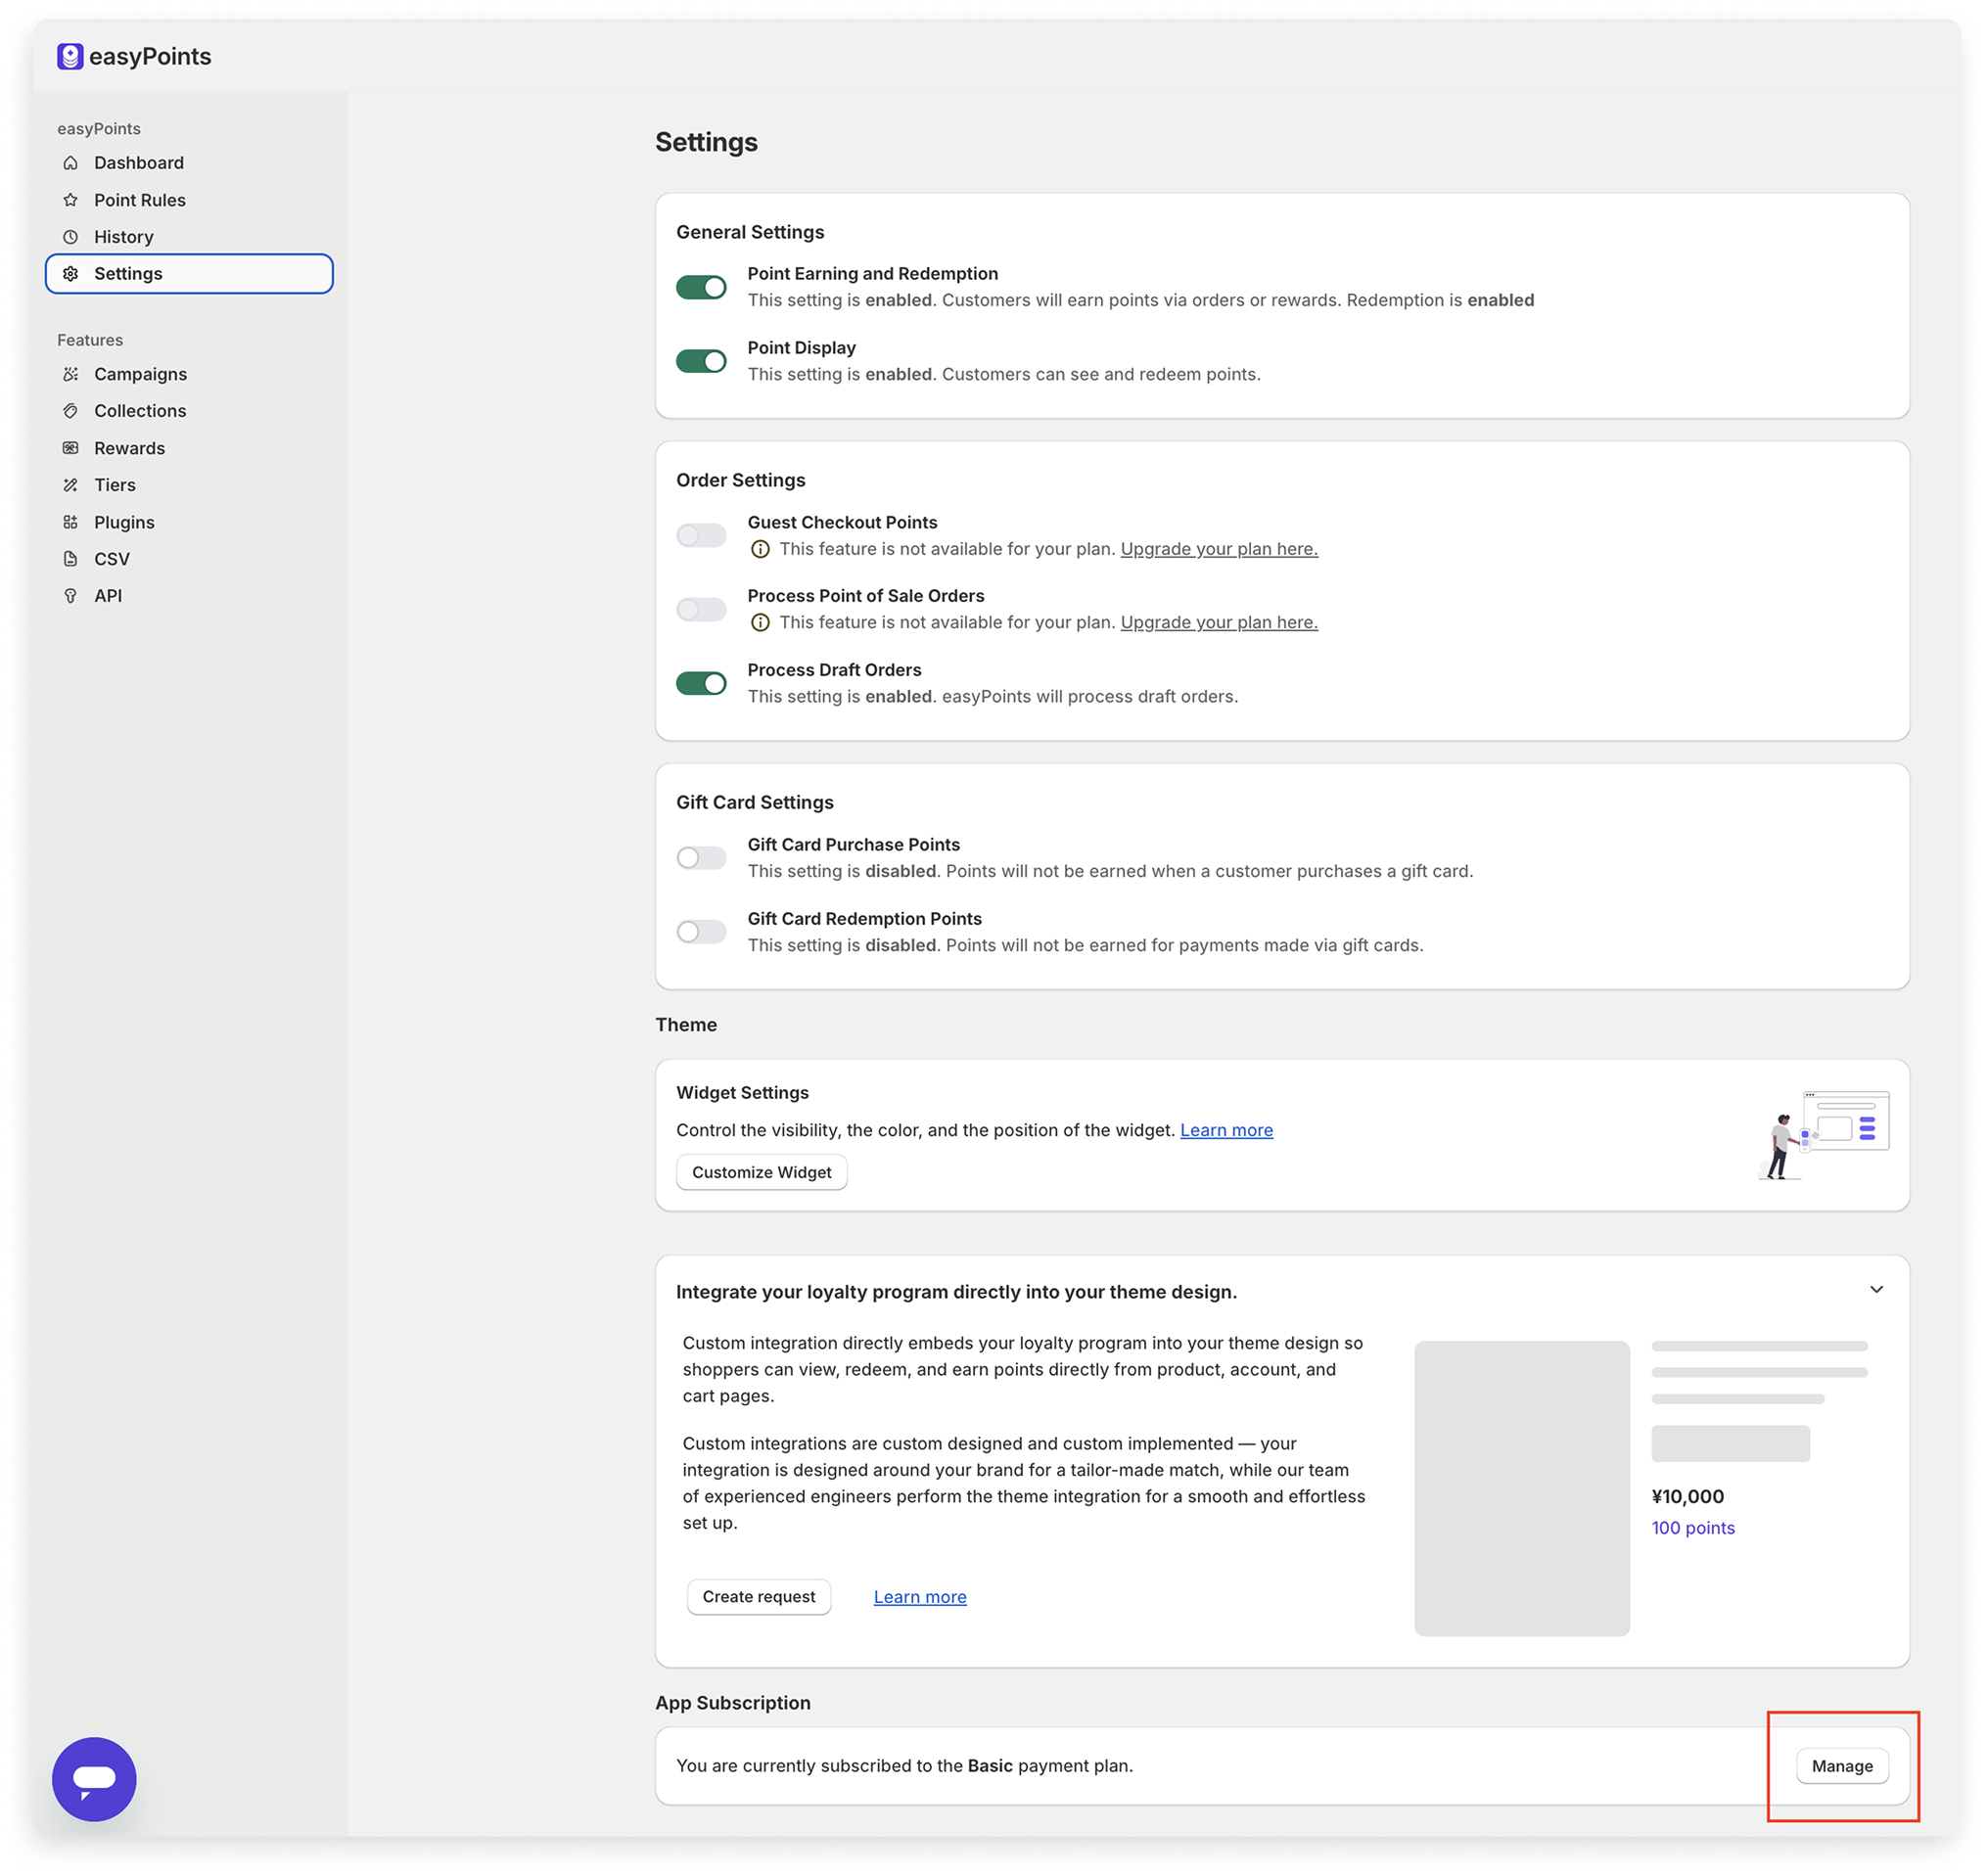
Task: Click the 'General Settings' heading
Action: pyautogui.click(x=750, y=232)
